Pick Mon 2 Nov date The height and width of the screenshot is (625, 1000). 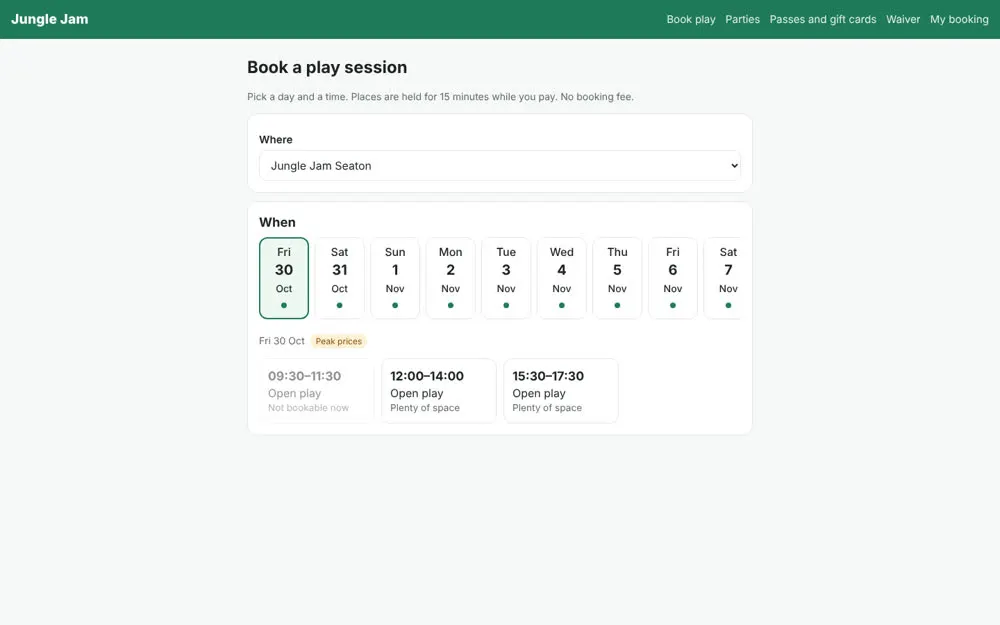click(450, 278)
